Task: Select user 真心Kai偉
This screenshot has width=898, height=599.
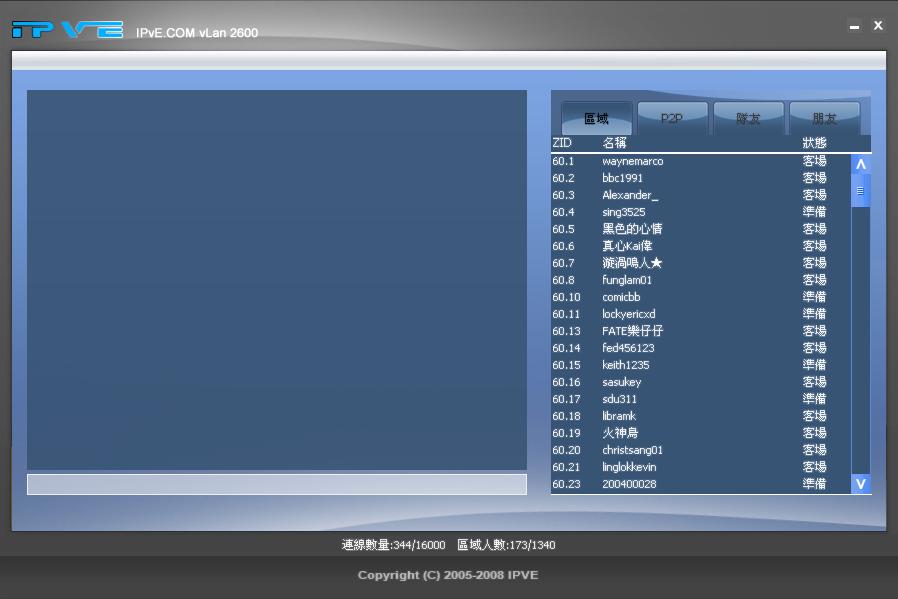Action: click(700, 246)
